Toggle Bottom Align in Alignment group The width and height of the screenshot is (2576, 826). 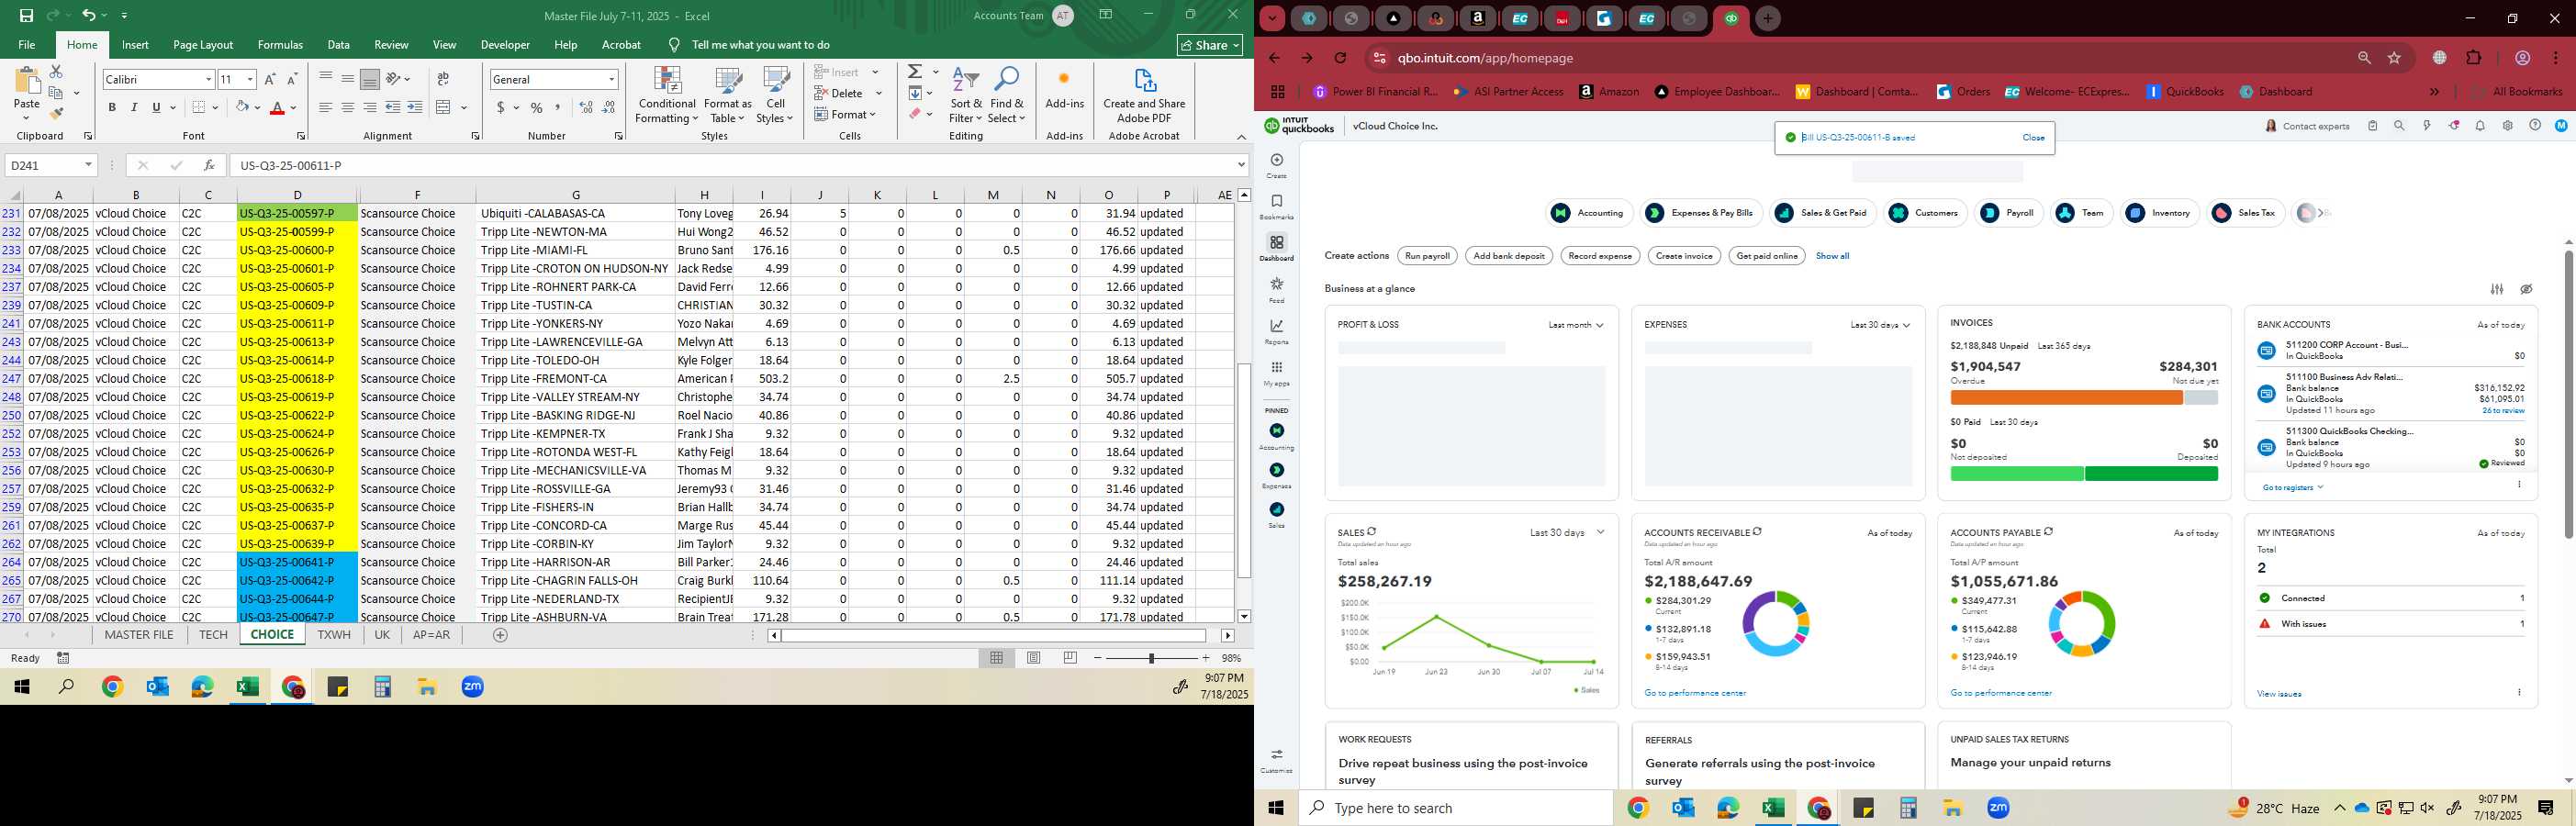click(x=369, y=79)
